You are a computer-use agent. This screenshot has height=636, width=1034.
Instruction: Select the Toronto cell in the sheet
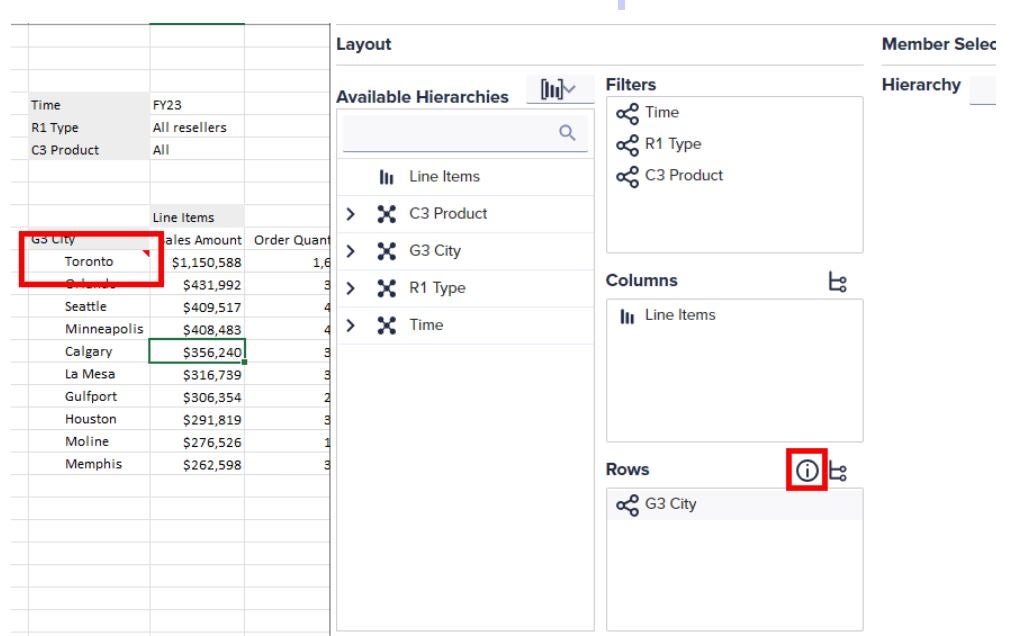point(89,262)
